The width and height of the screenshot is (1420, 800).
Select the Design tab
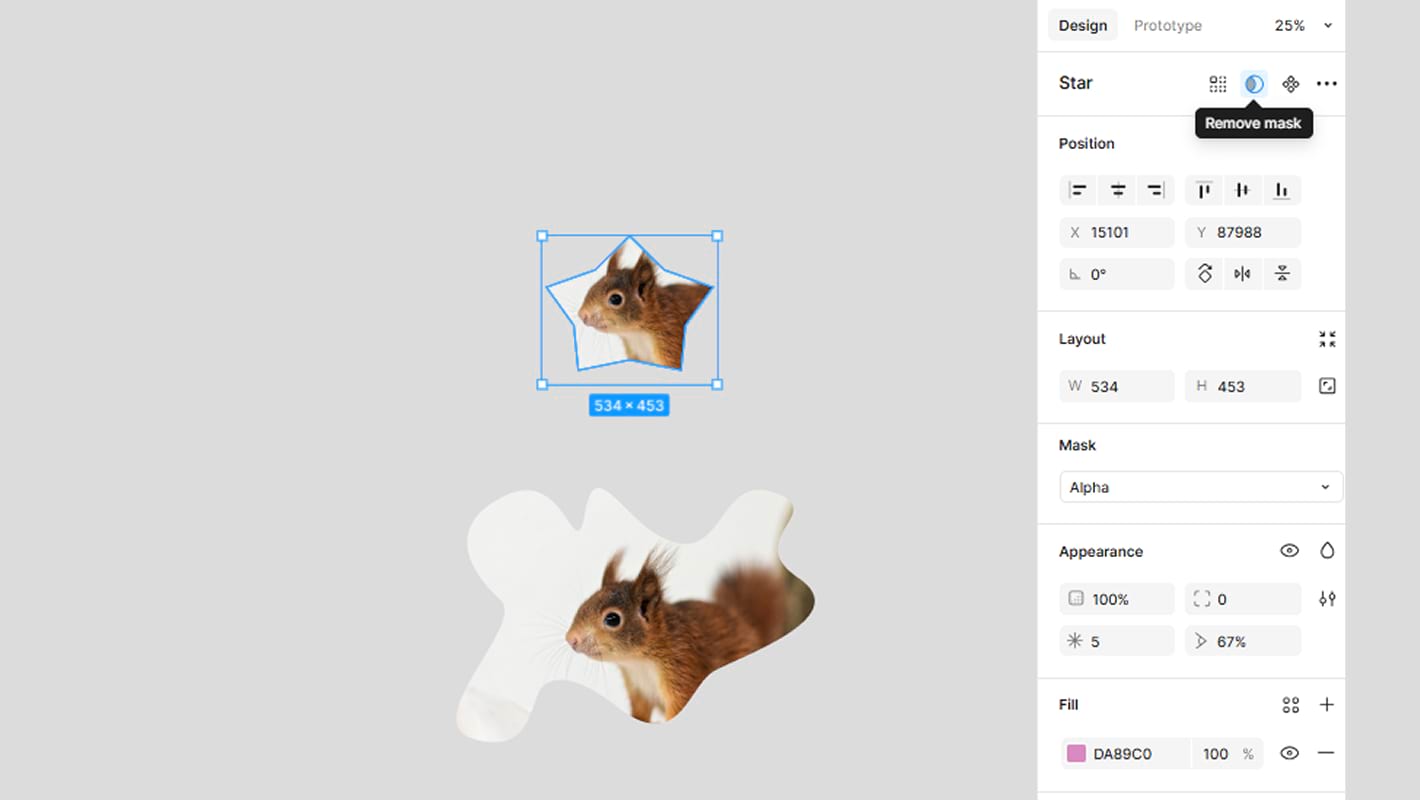[1083, 26]
